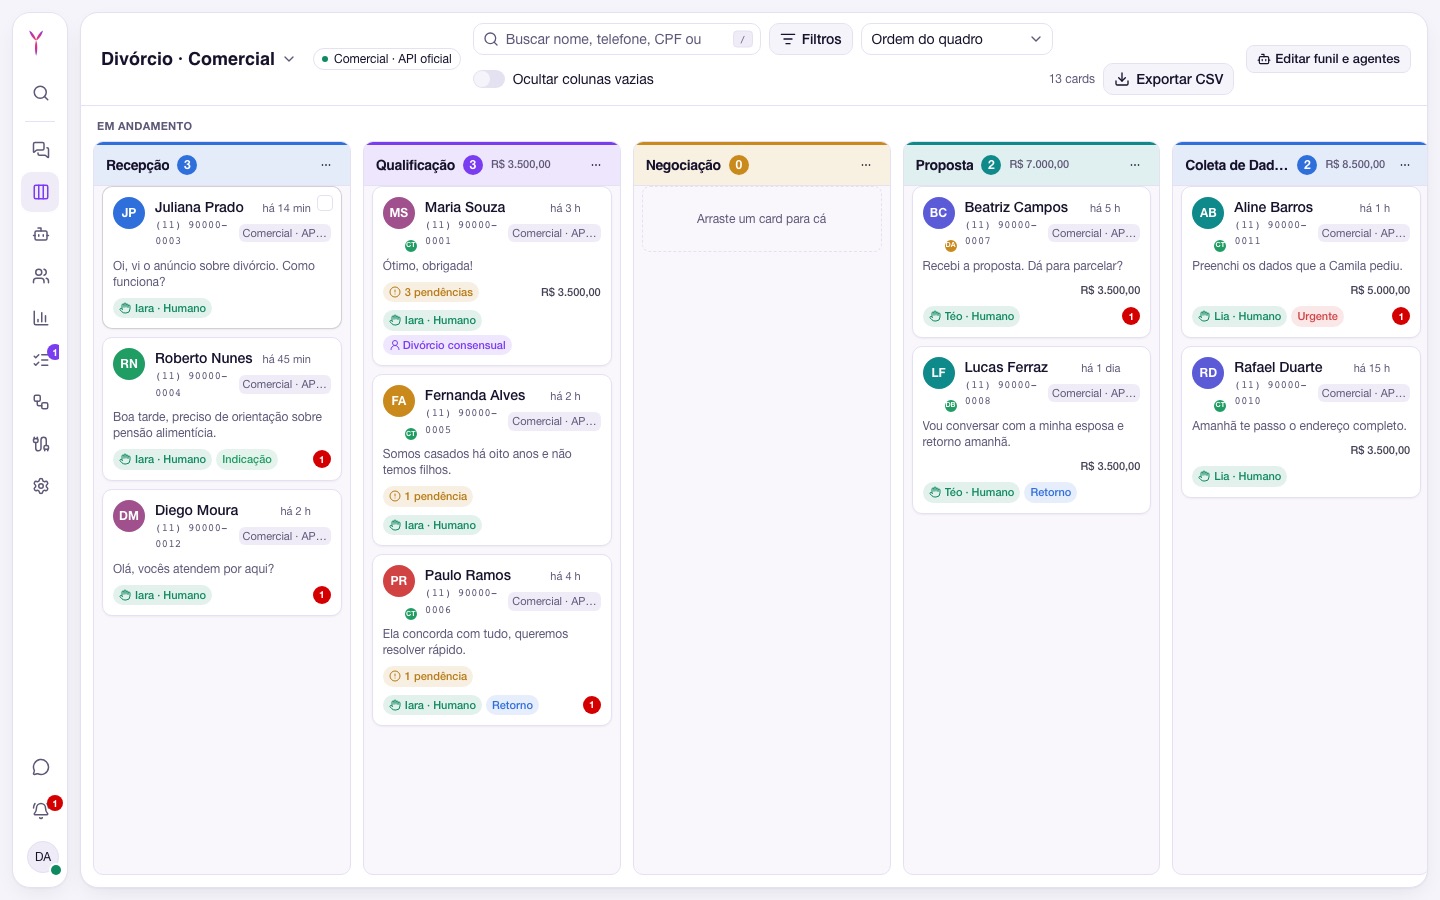Viewport: 1440px width, 900px height.
Task: Open the Qualificação column options menu
Action: point(596,165)
